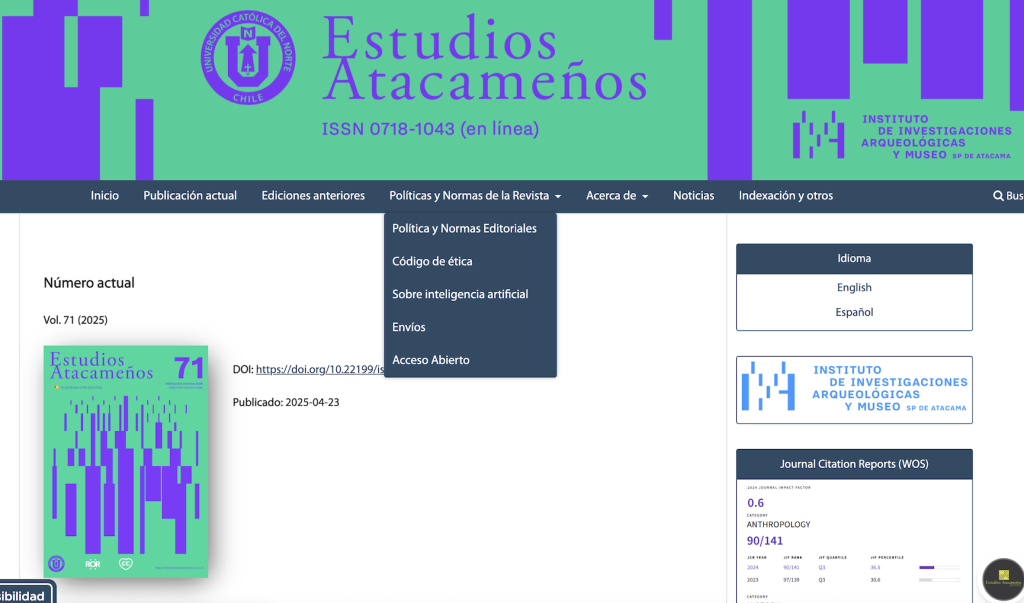1024x603 pixels.
Task: Select Política y Normas Editoriales from dropdown
Action: 464,228
